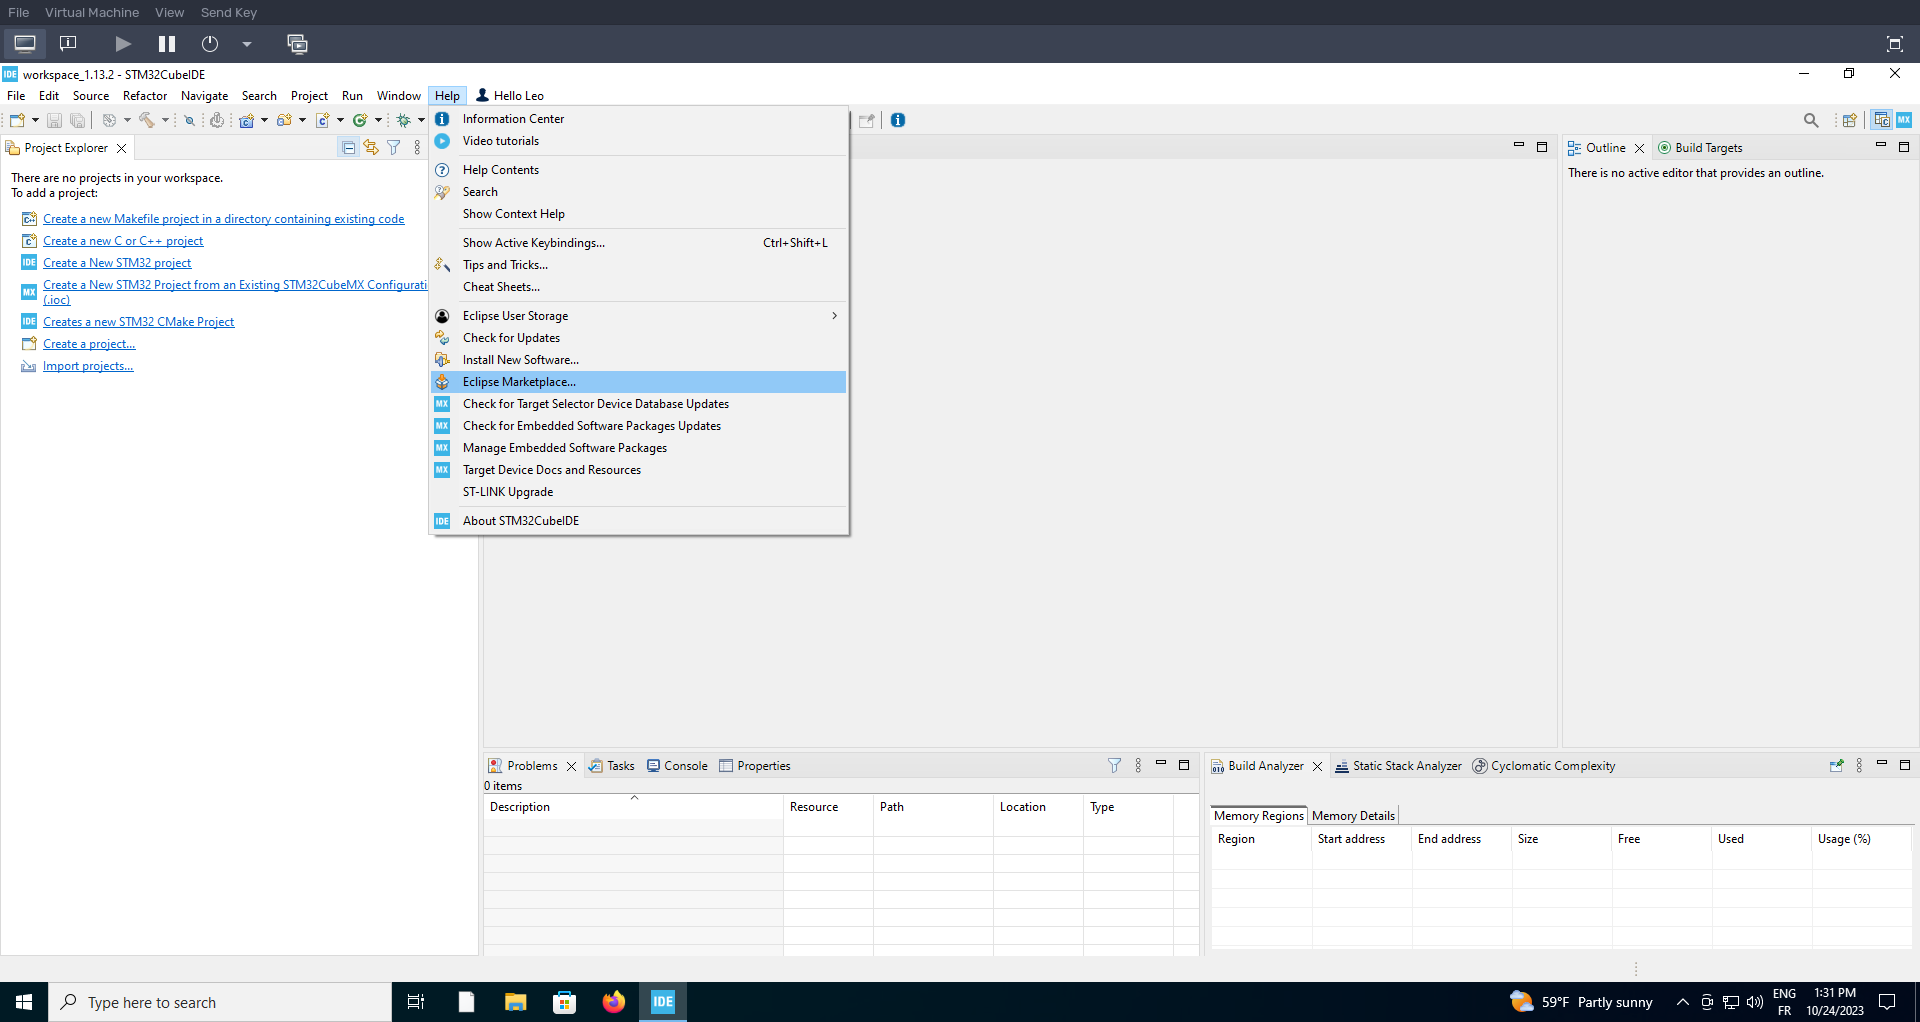The image size is (1920, 1022).
Task: Click the Save All toolbar icon
Action: tap(77, 120)
